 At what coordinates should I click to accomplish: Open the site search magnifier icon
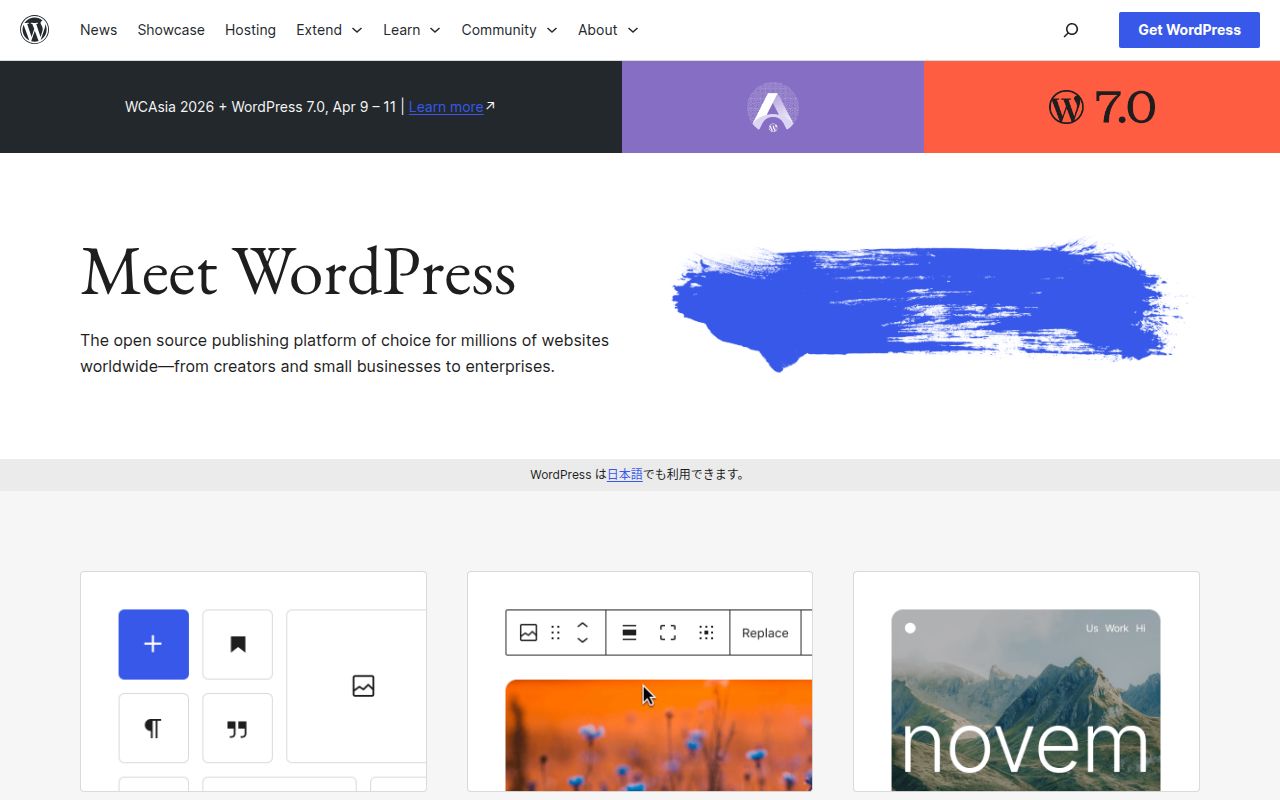coord(1071,30)
